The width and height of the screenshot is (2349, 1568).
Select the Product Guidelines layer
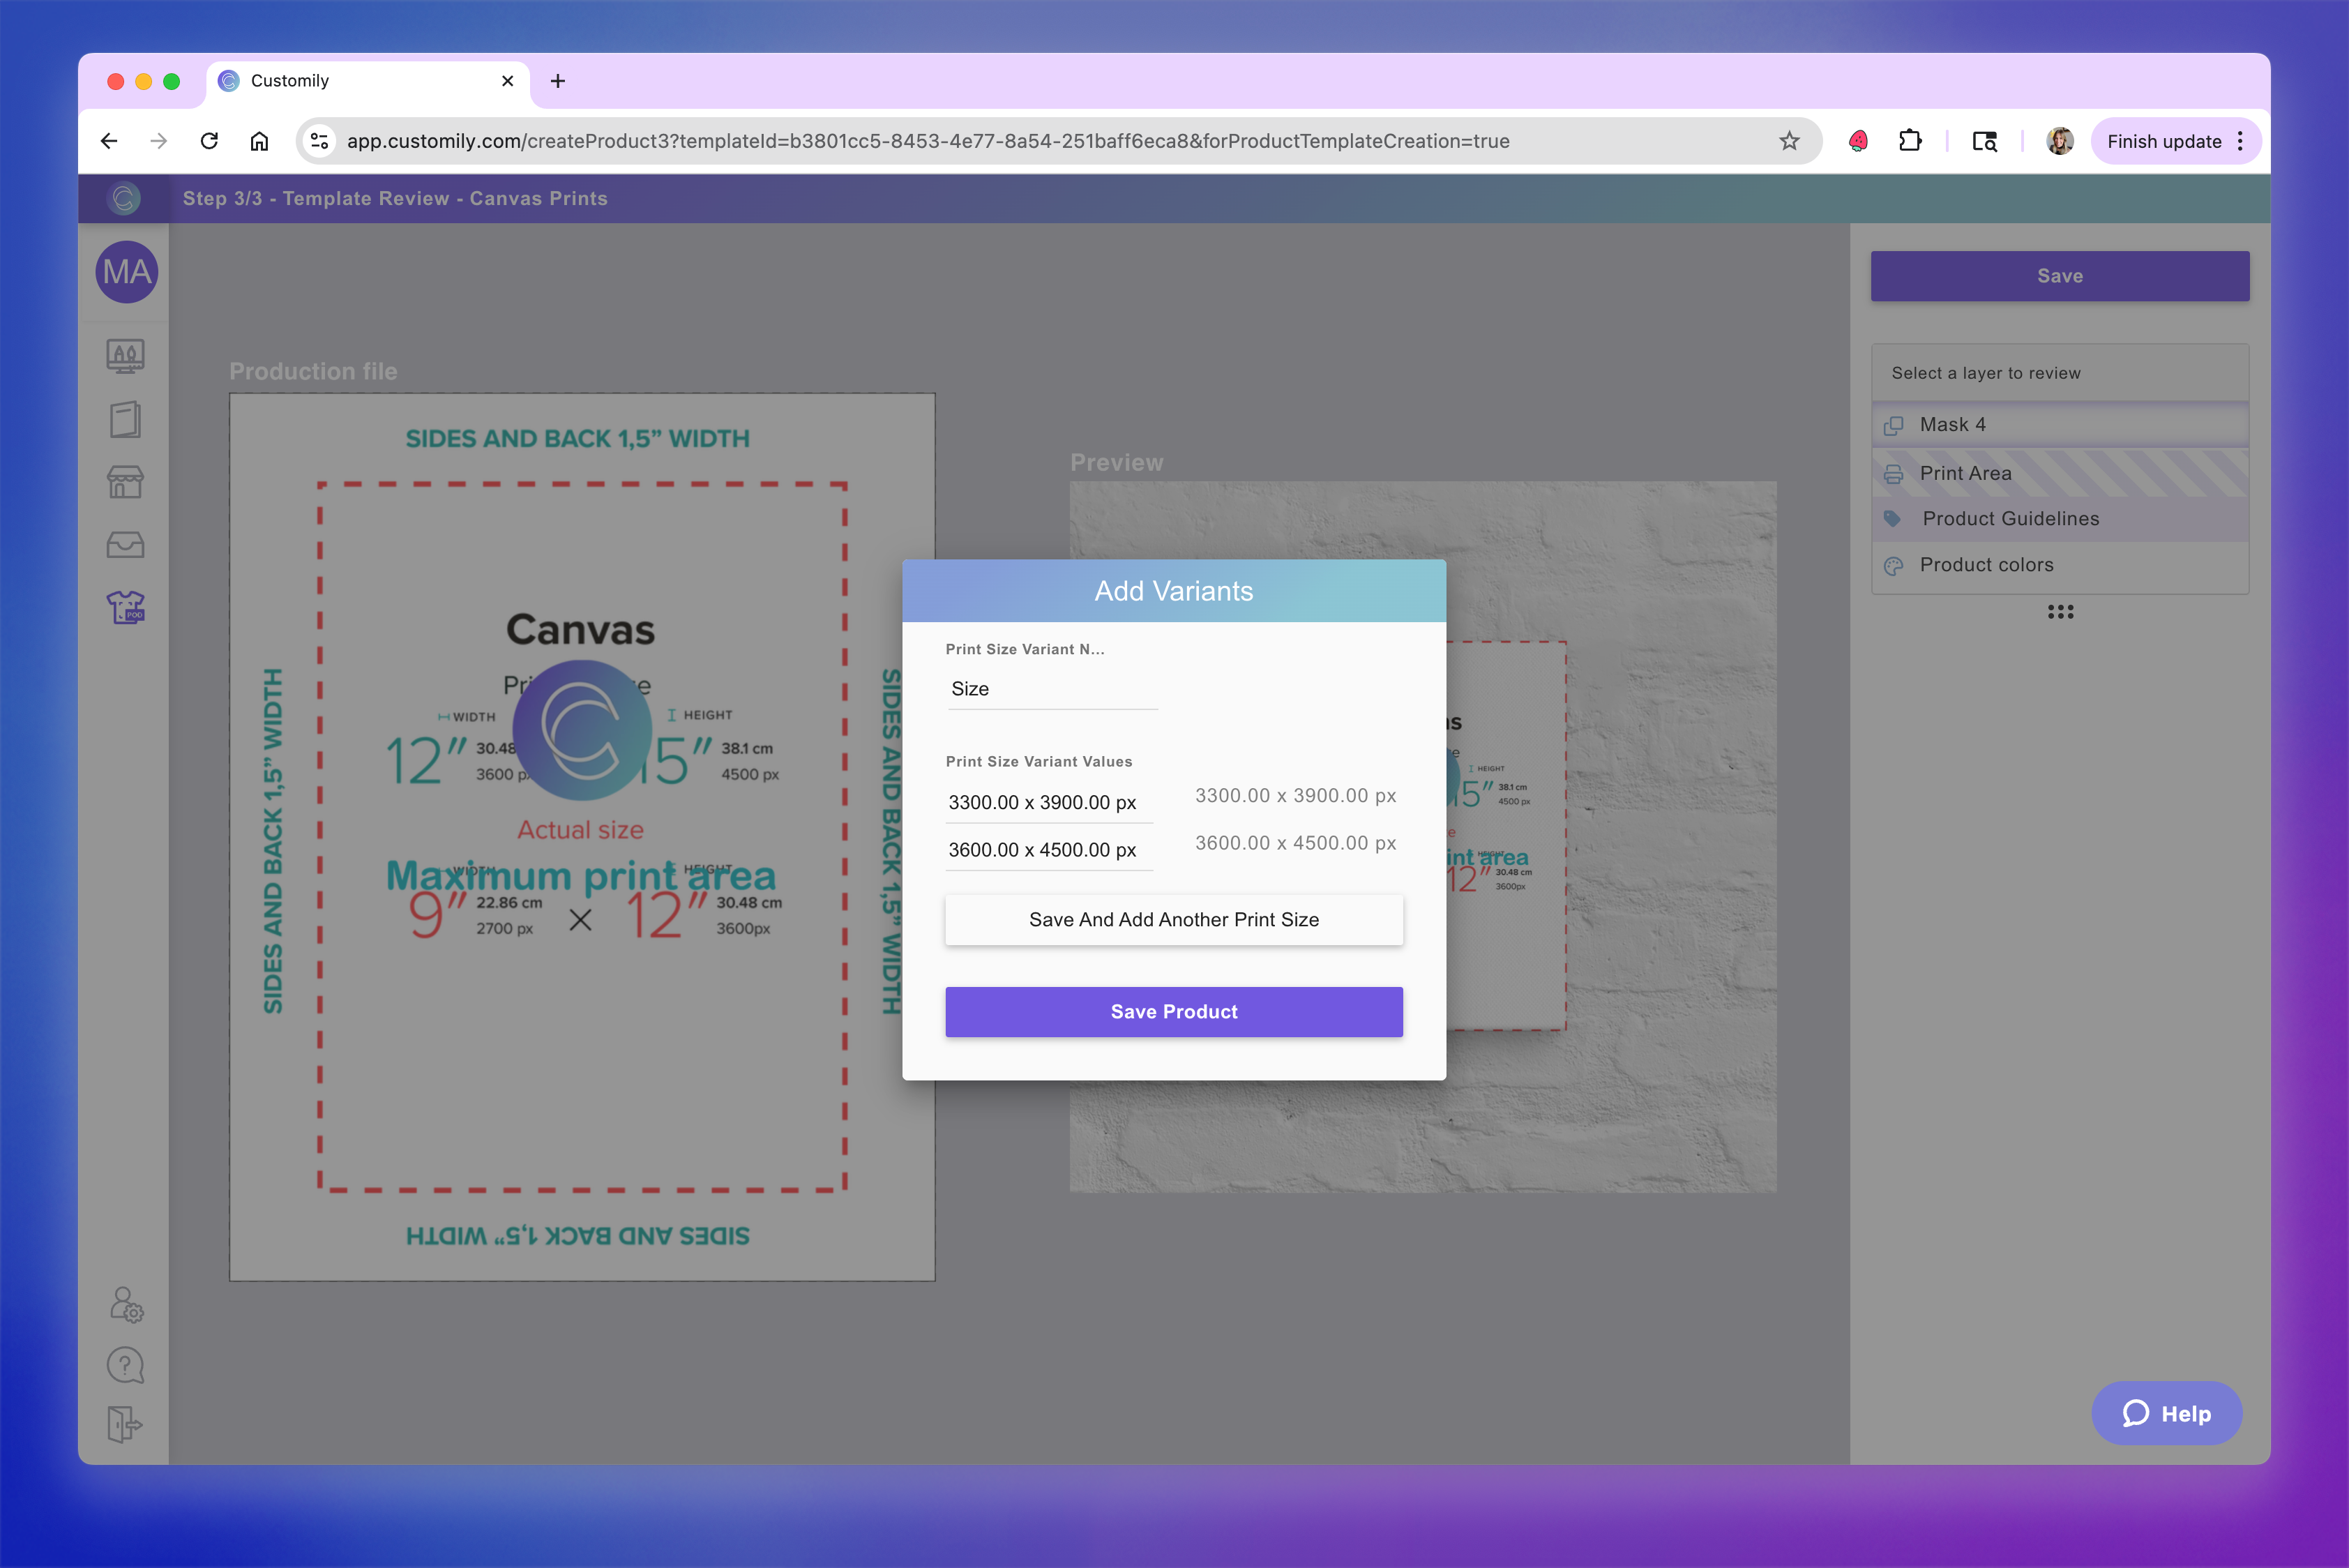point(2060,519)
